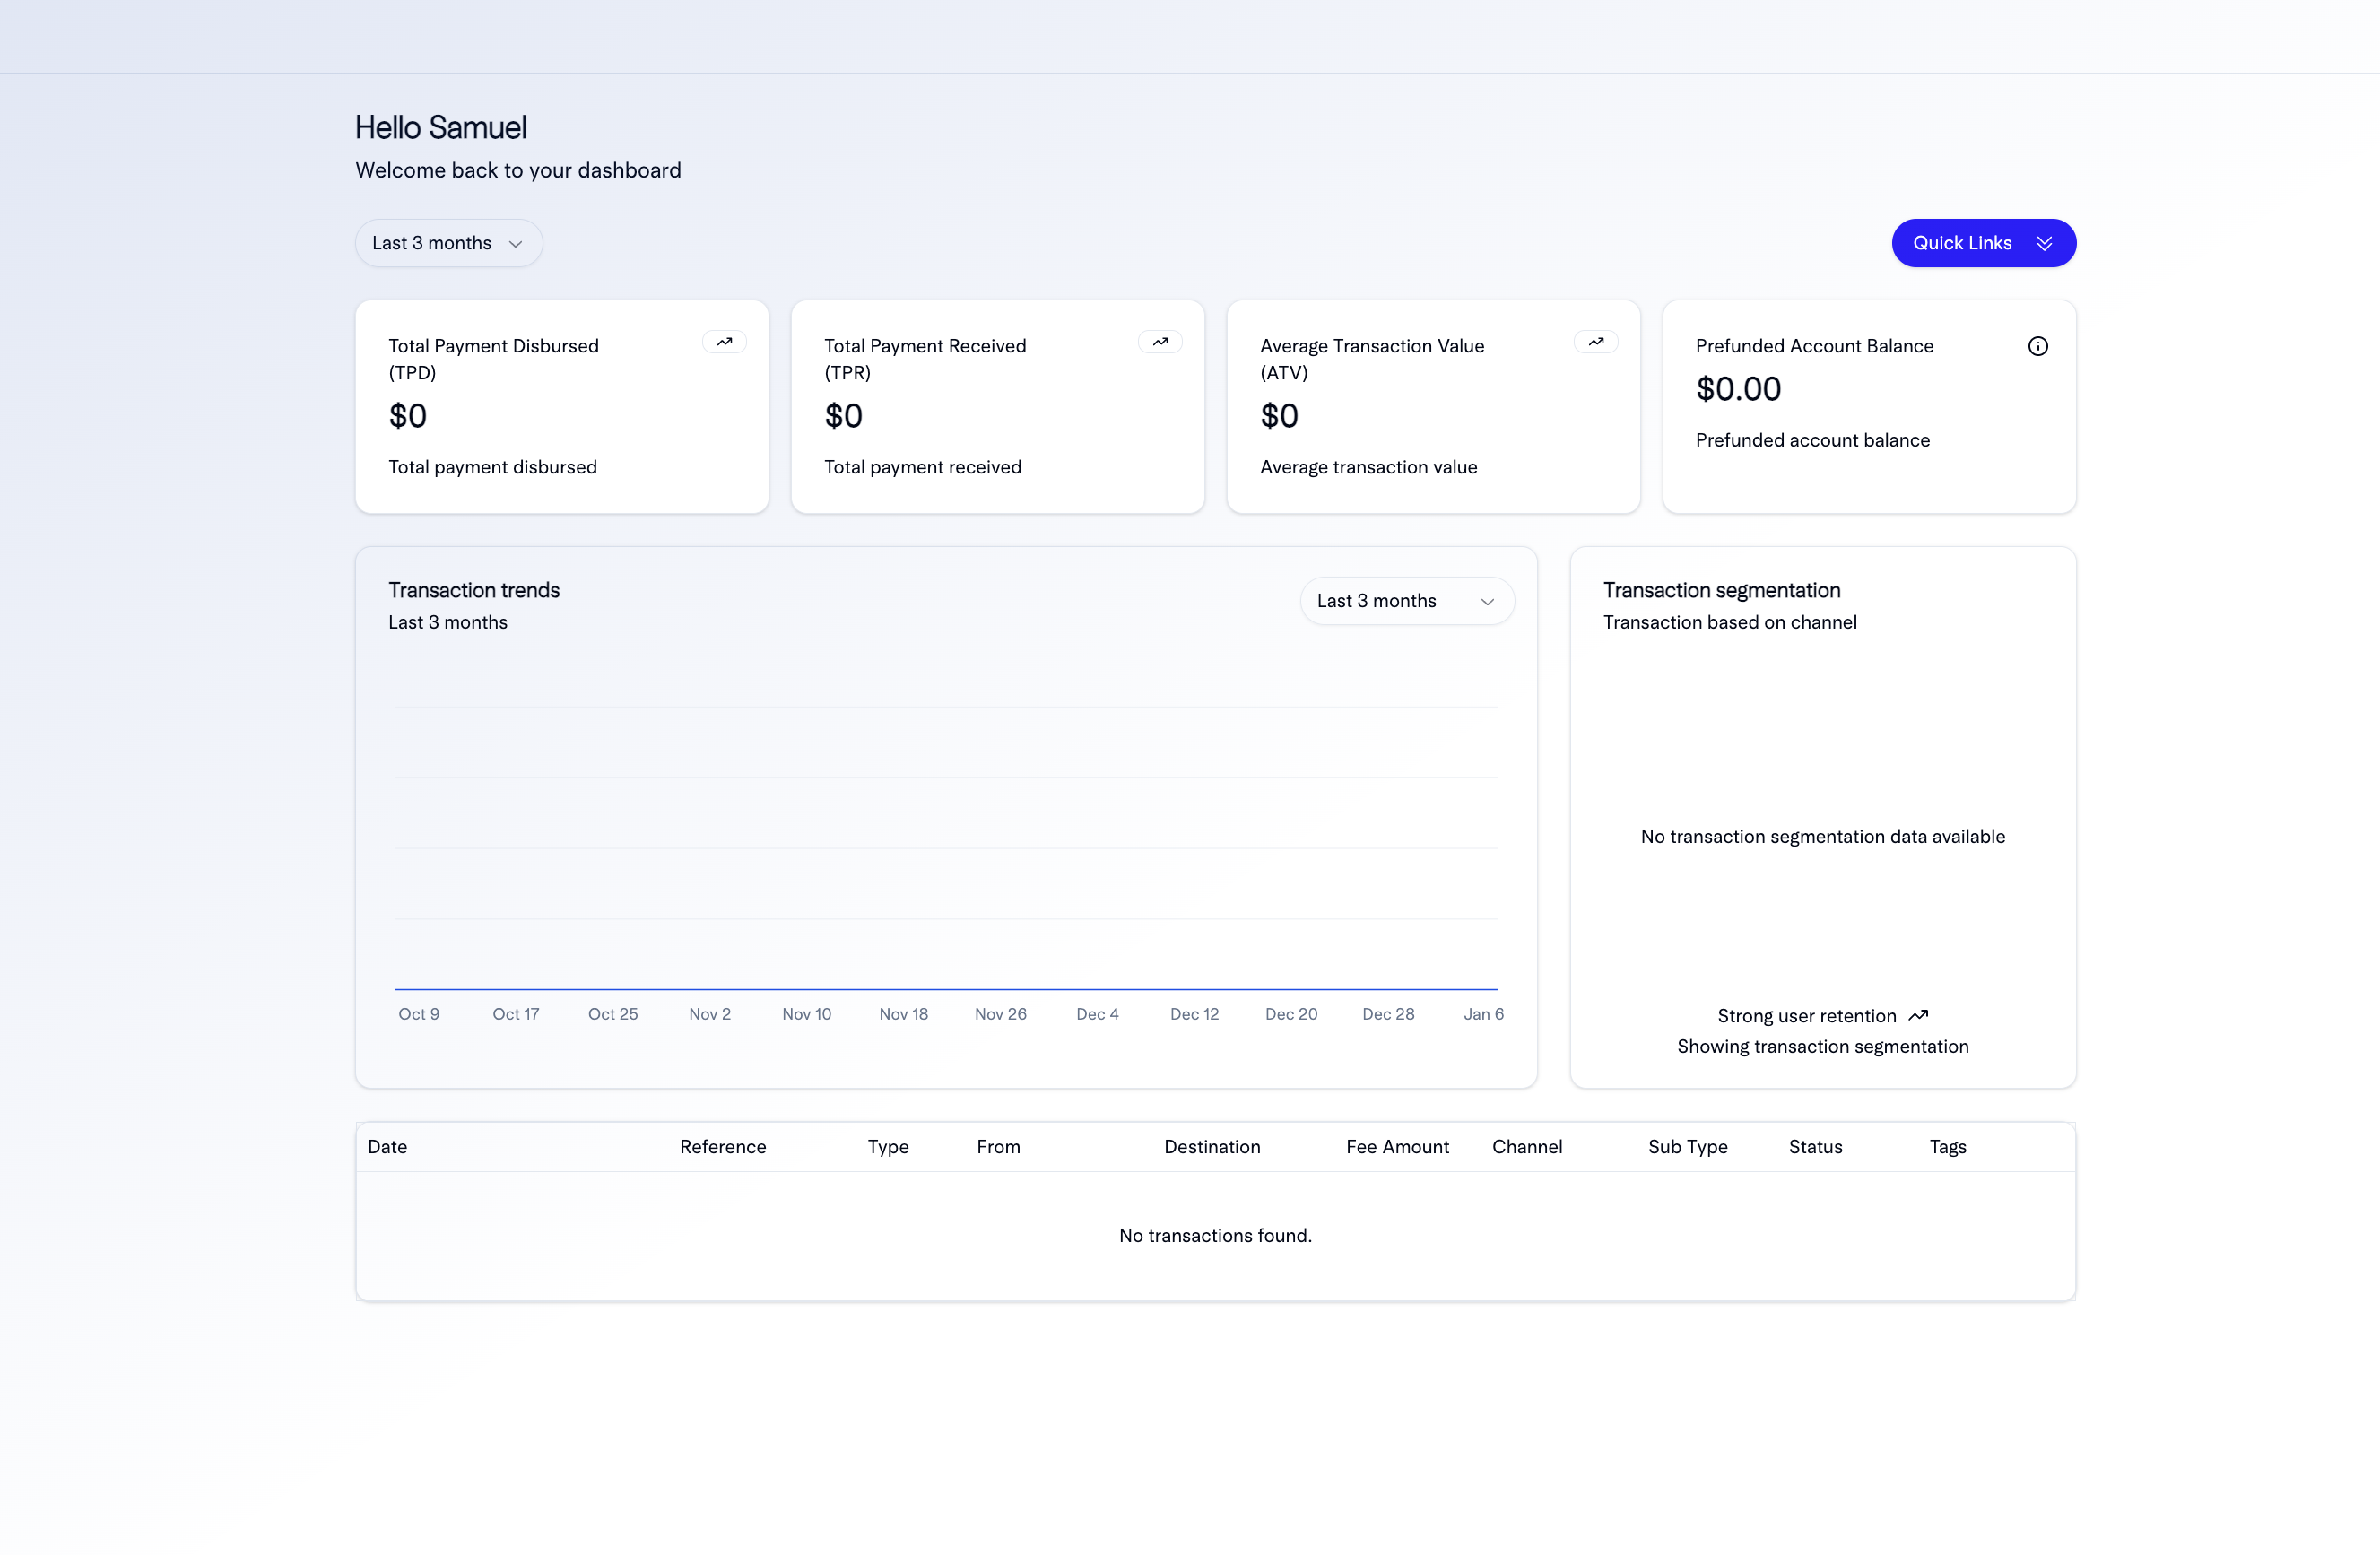Viewport: 2380px width, 1555px height.
Task: Click the upward arrow next to Strong user retention
Action: click(x=1918, y=1014)
